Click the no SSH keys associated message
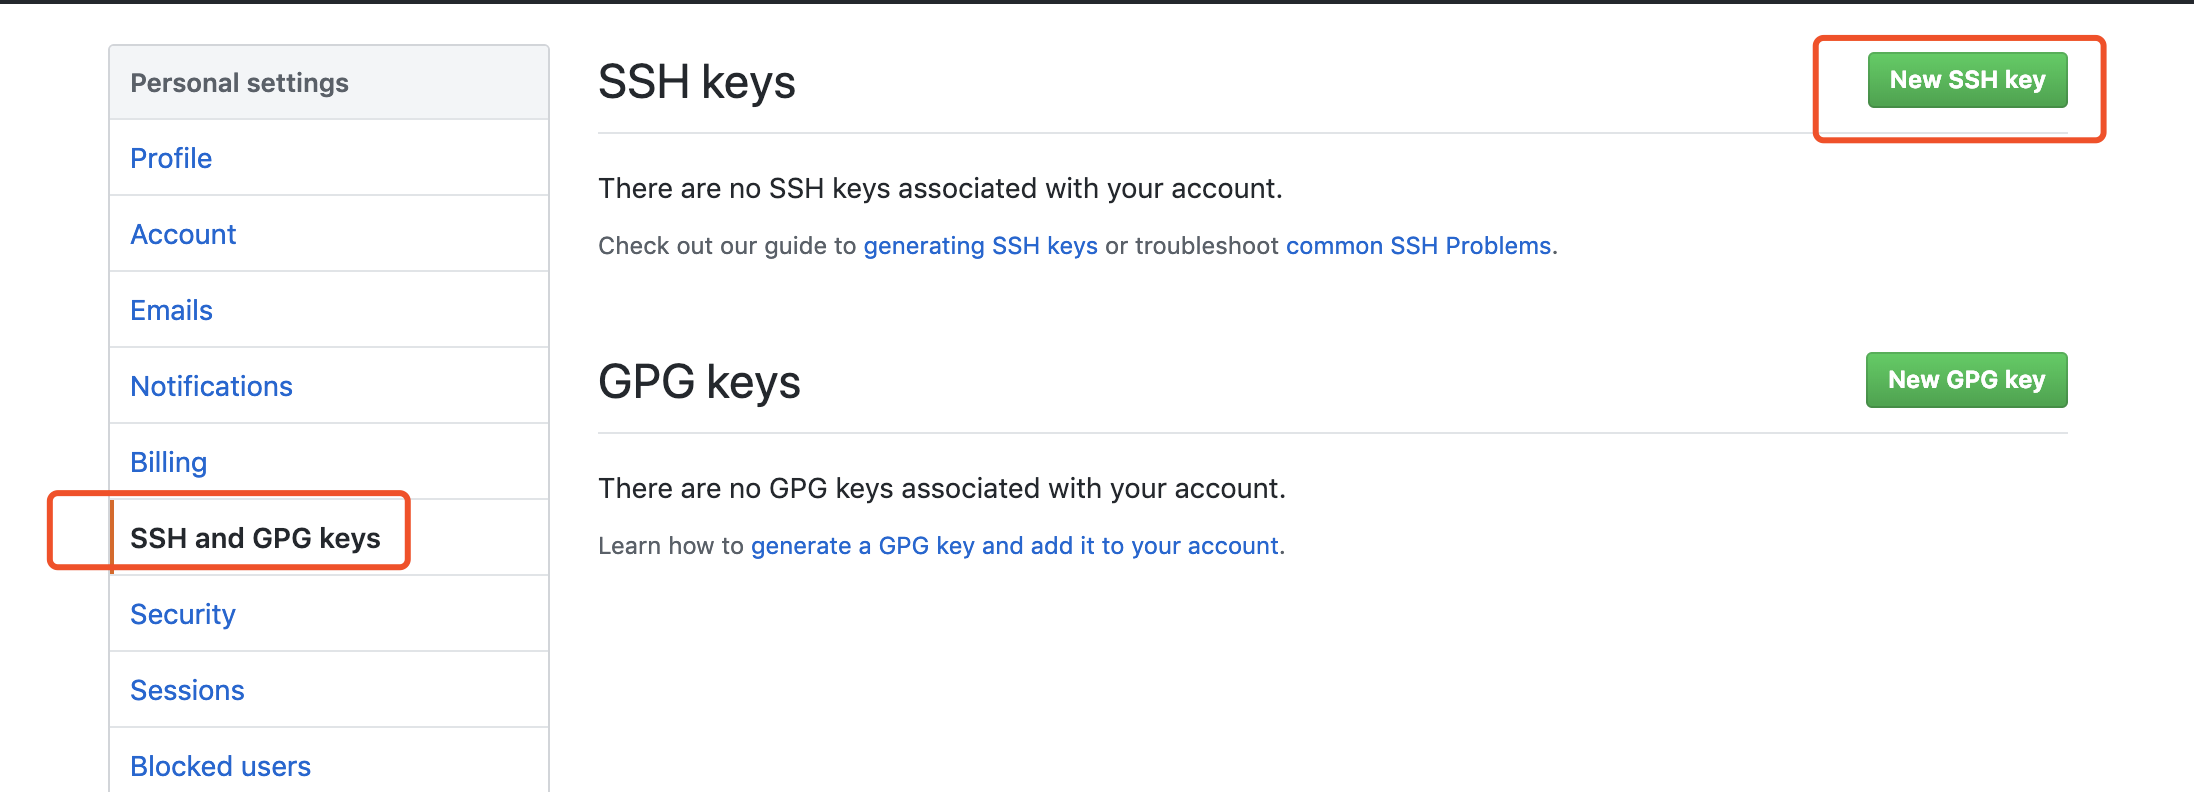This screenshot has height=792, width=2194. tap(940, 189)
